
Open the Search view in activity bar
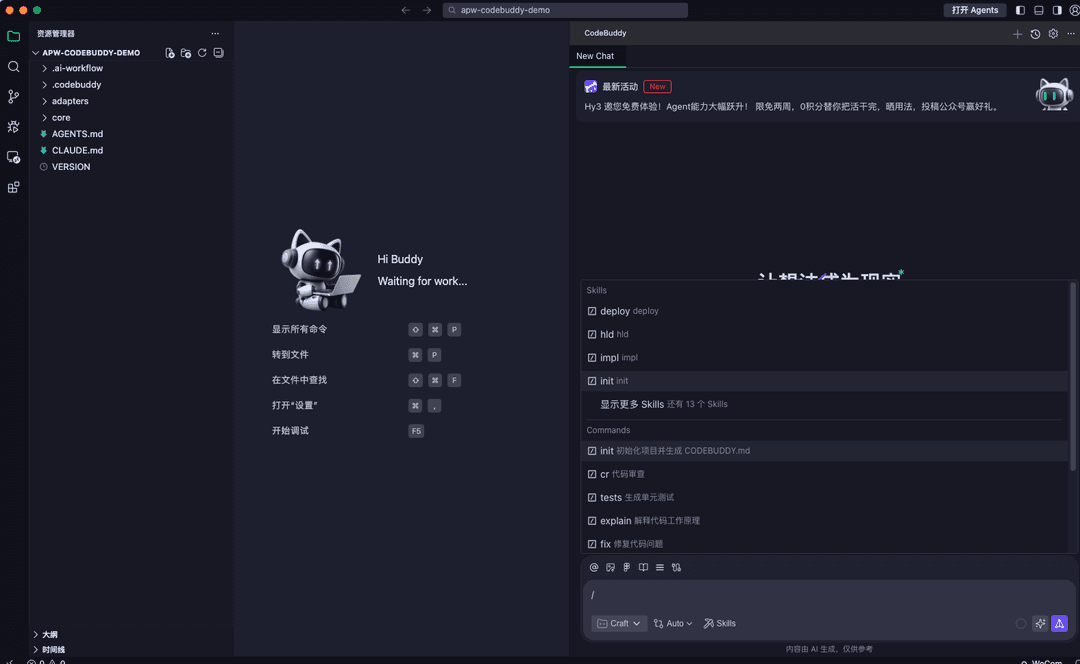pos(13,67)
